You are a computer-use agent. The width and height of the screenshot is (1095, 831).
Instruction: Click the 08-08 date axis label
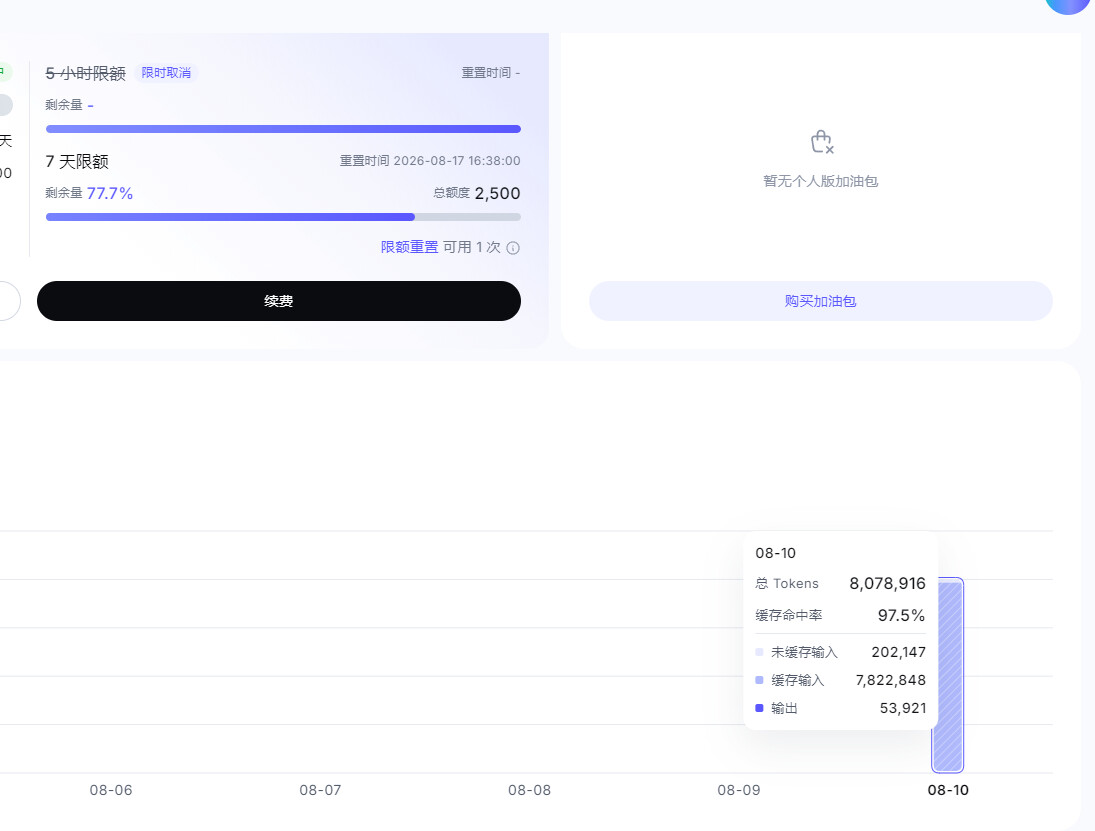pos(529,790)
